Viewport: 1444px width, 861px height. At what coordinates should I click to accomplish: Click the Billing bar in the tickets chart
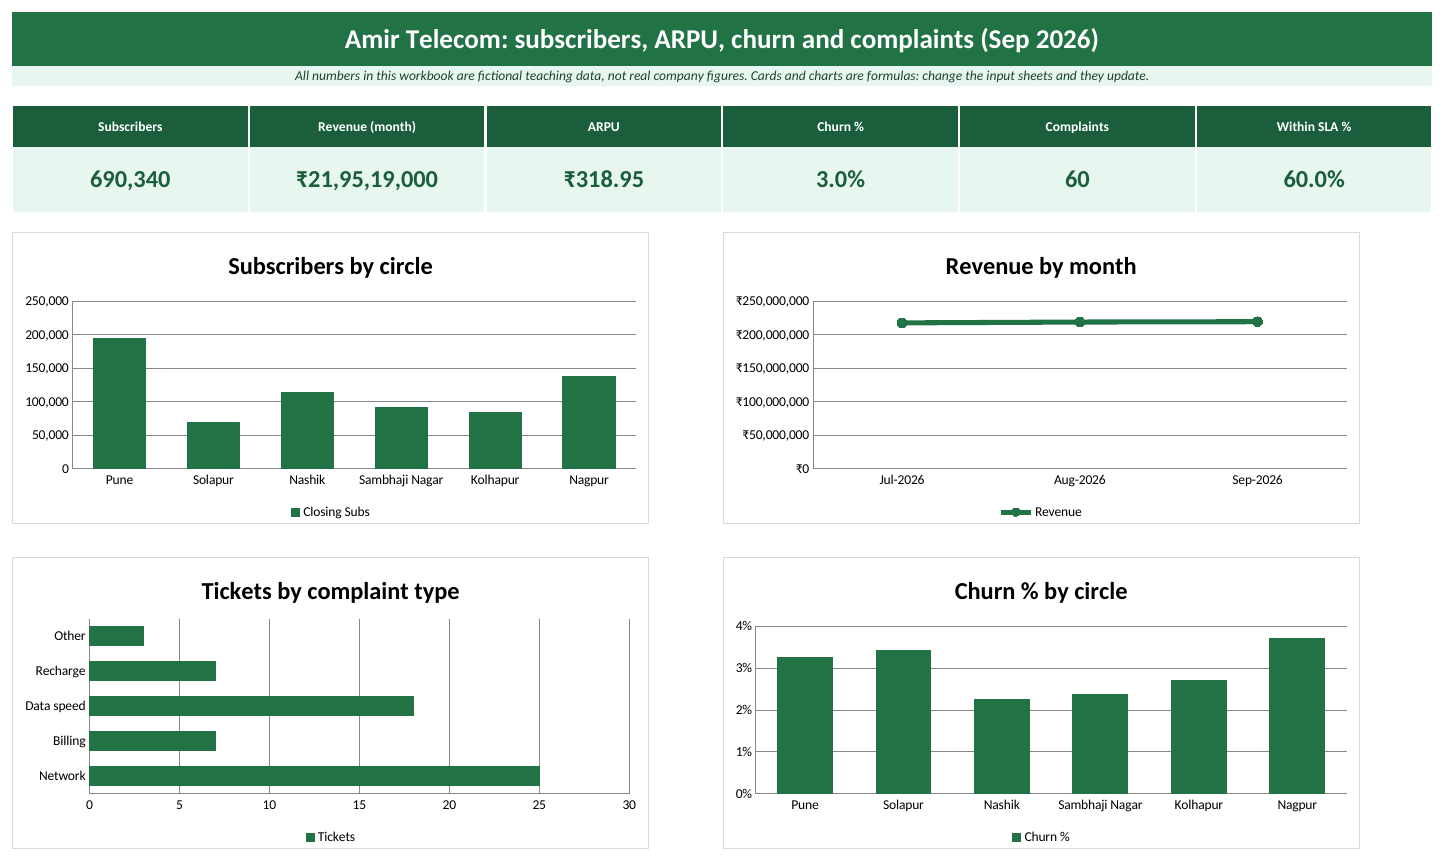click(x=152, y=741)
